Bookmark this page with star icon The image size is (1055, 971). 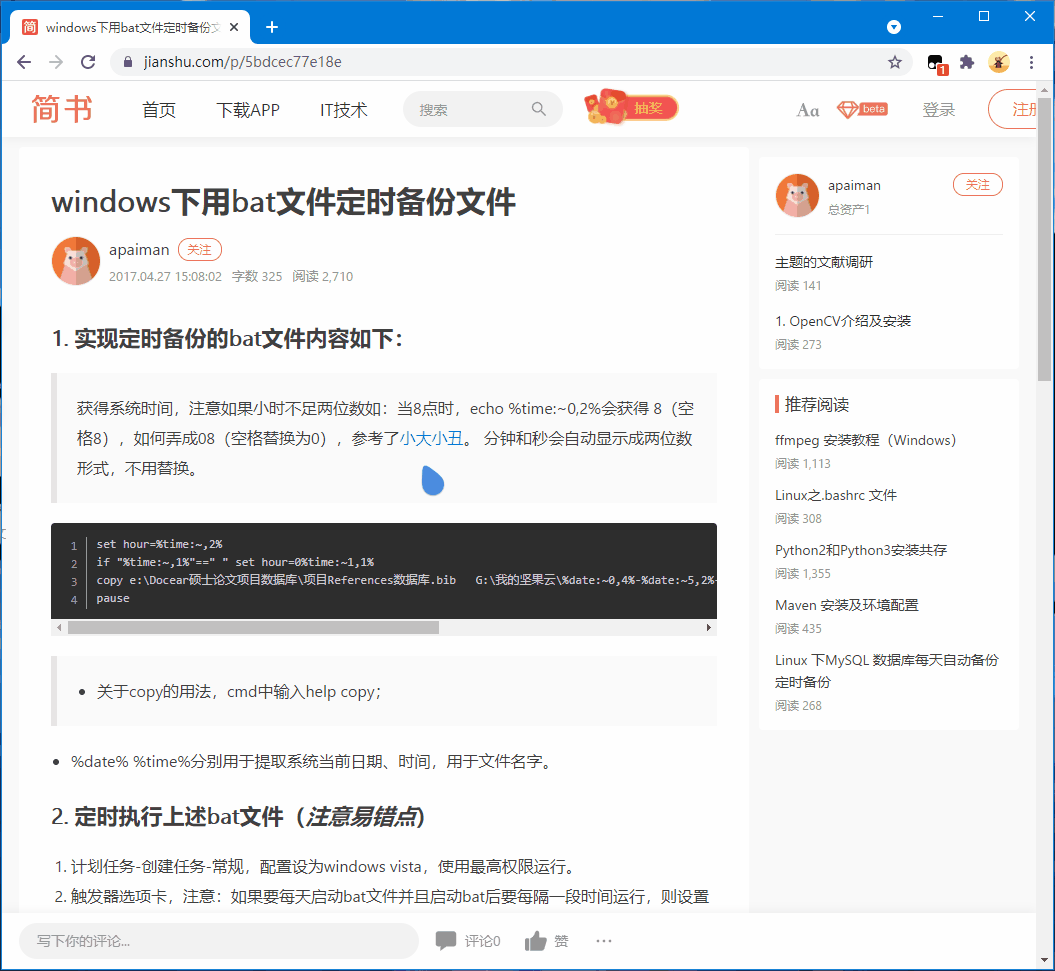[x=894, y=63]
